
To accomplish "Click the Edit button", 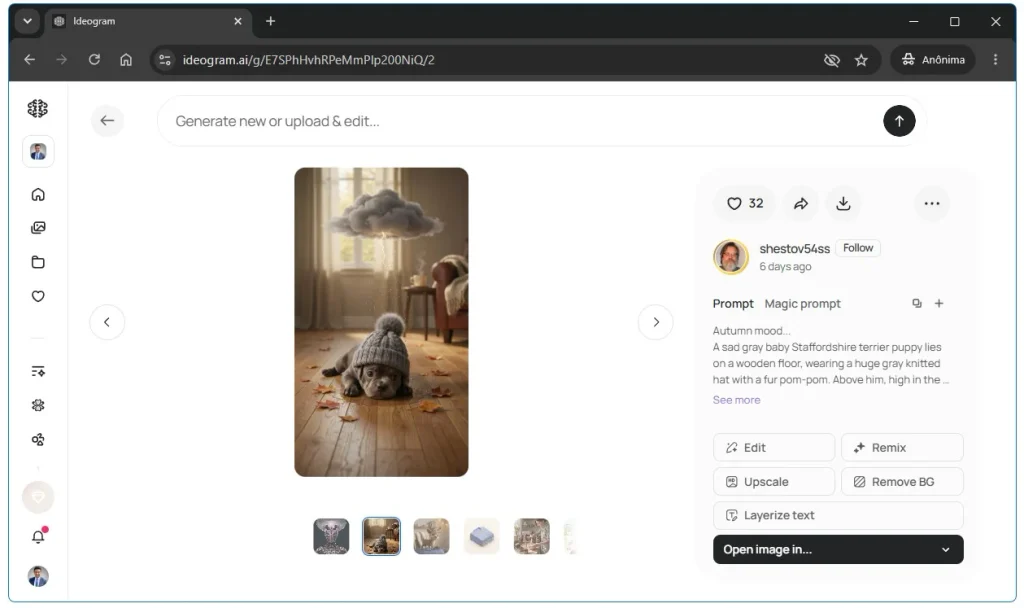I will tap(774, 447).
